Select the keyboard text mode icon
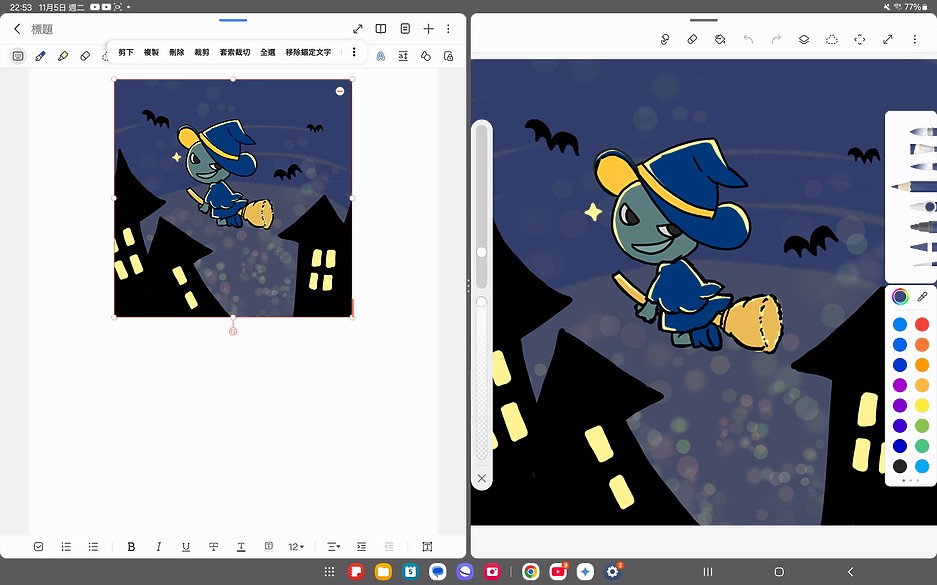 18,56
